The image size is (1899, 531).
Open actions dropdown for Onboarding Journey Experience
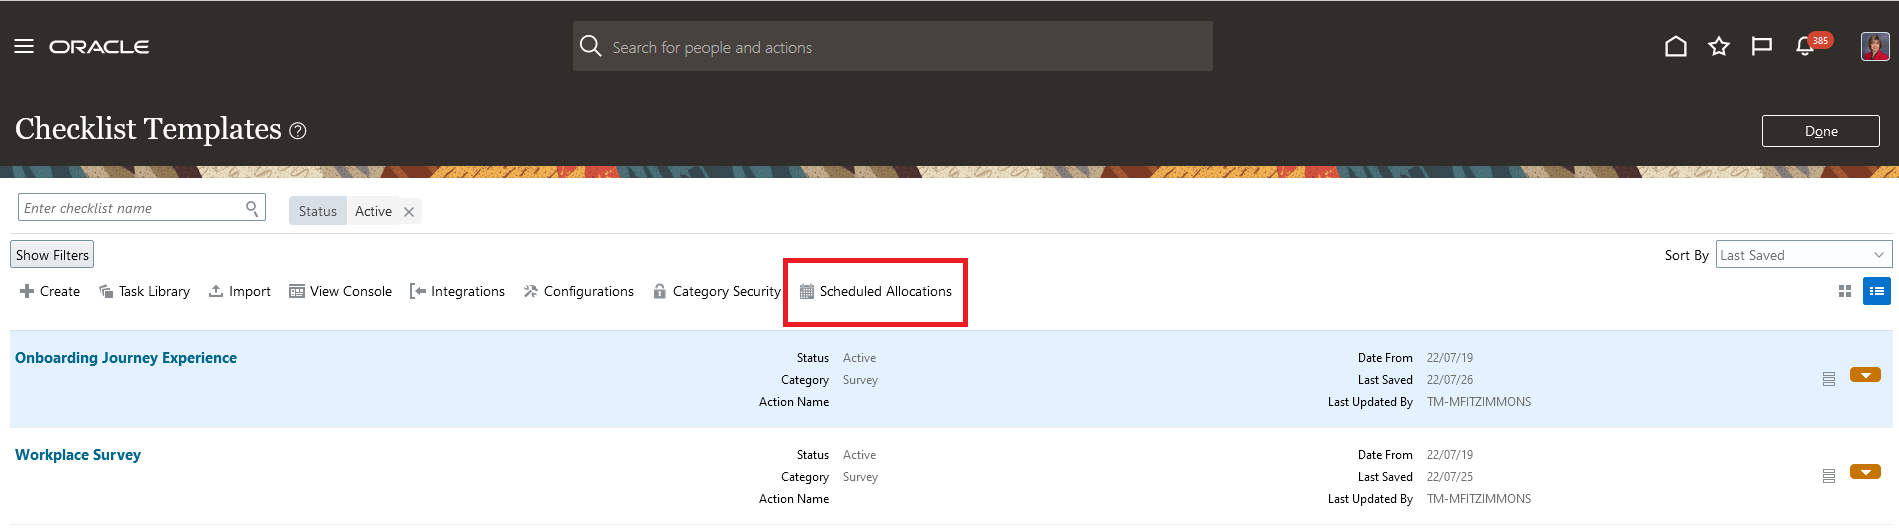pos(1865,375)
